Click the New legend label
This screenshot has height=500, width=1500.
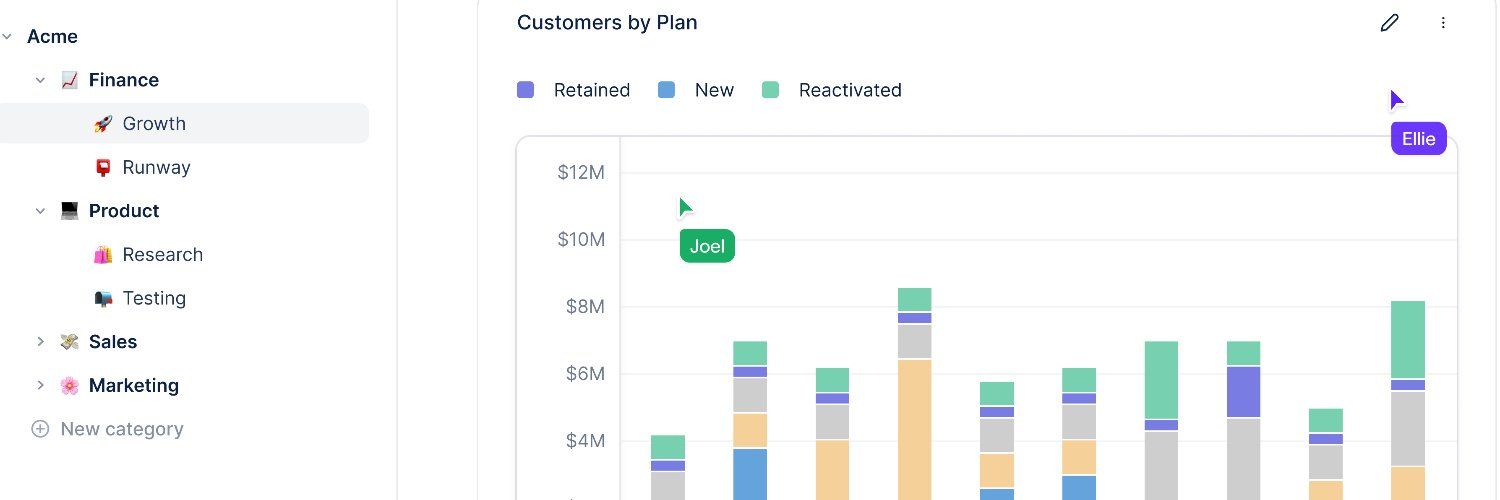click(714, 90)
